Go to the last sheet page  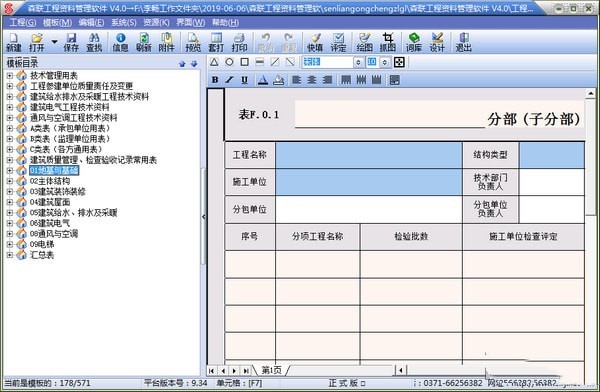[x=246, y=371]
